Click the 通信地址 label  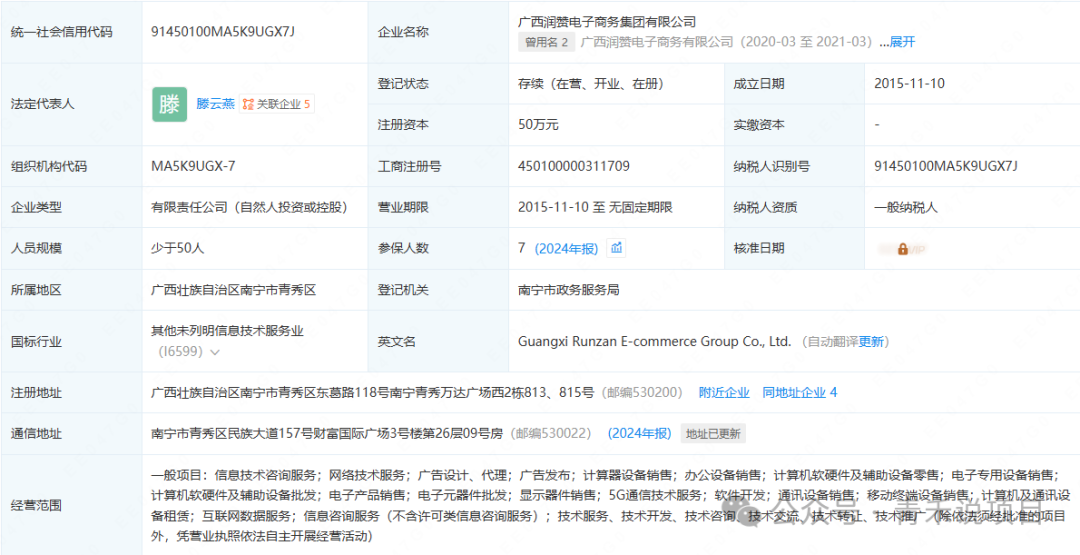37,433
